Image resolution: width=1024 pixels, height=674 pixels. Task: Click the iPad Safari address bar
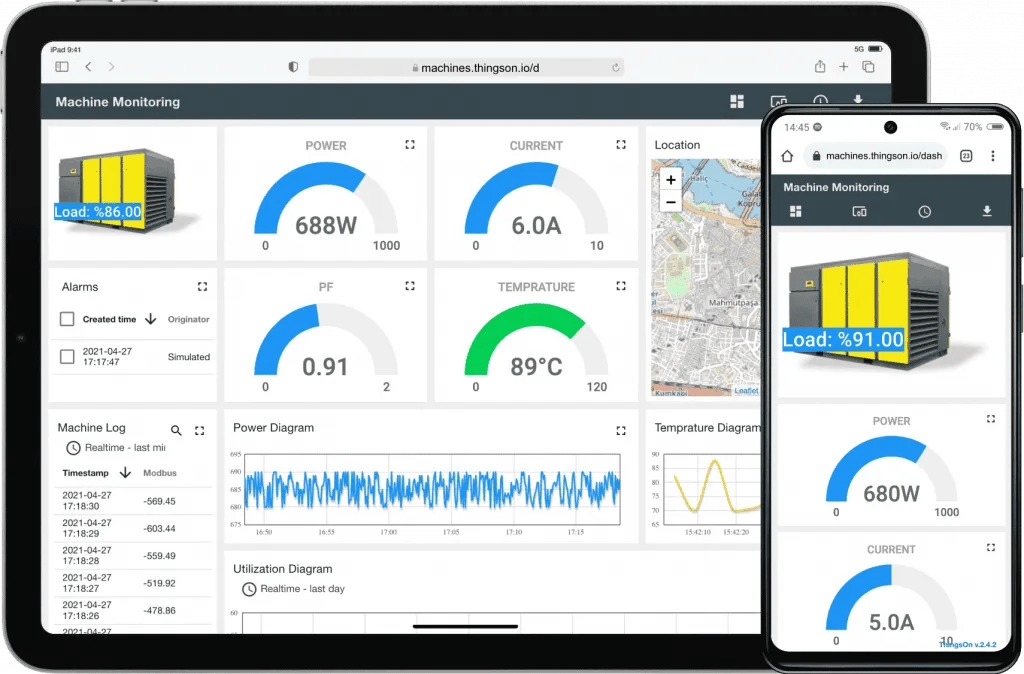(x=466, y=67)
